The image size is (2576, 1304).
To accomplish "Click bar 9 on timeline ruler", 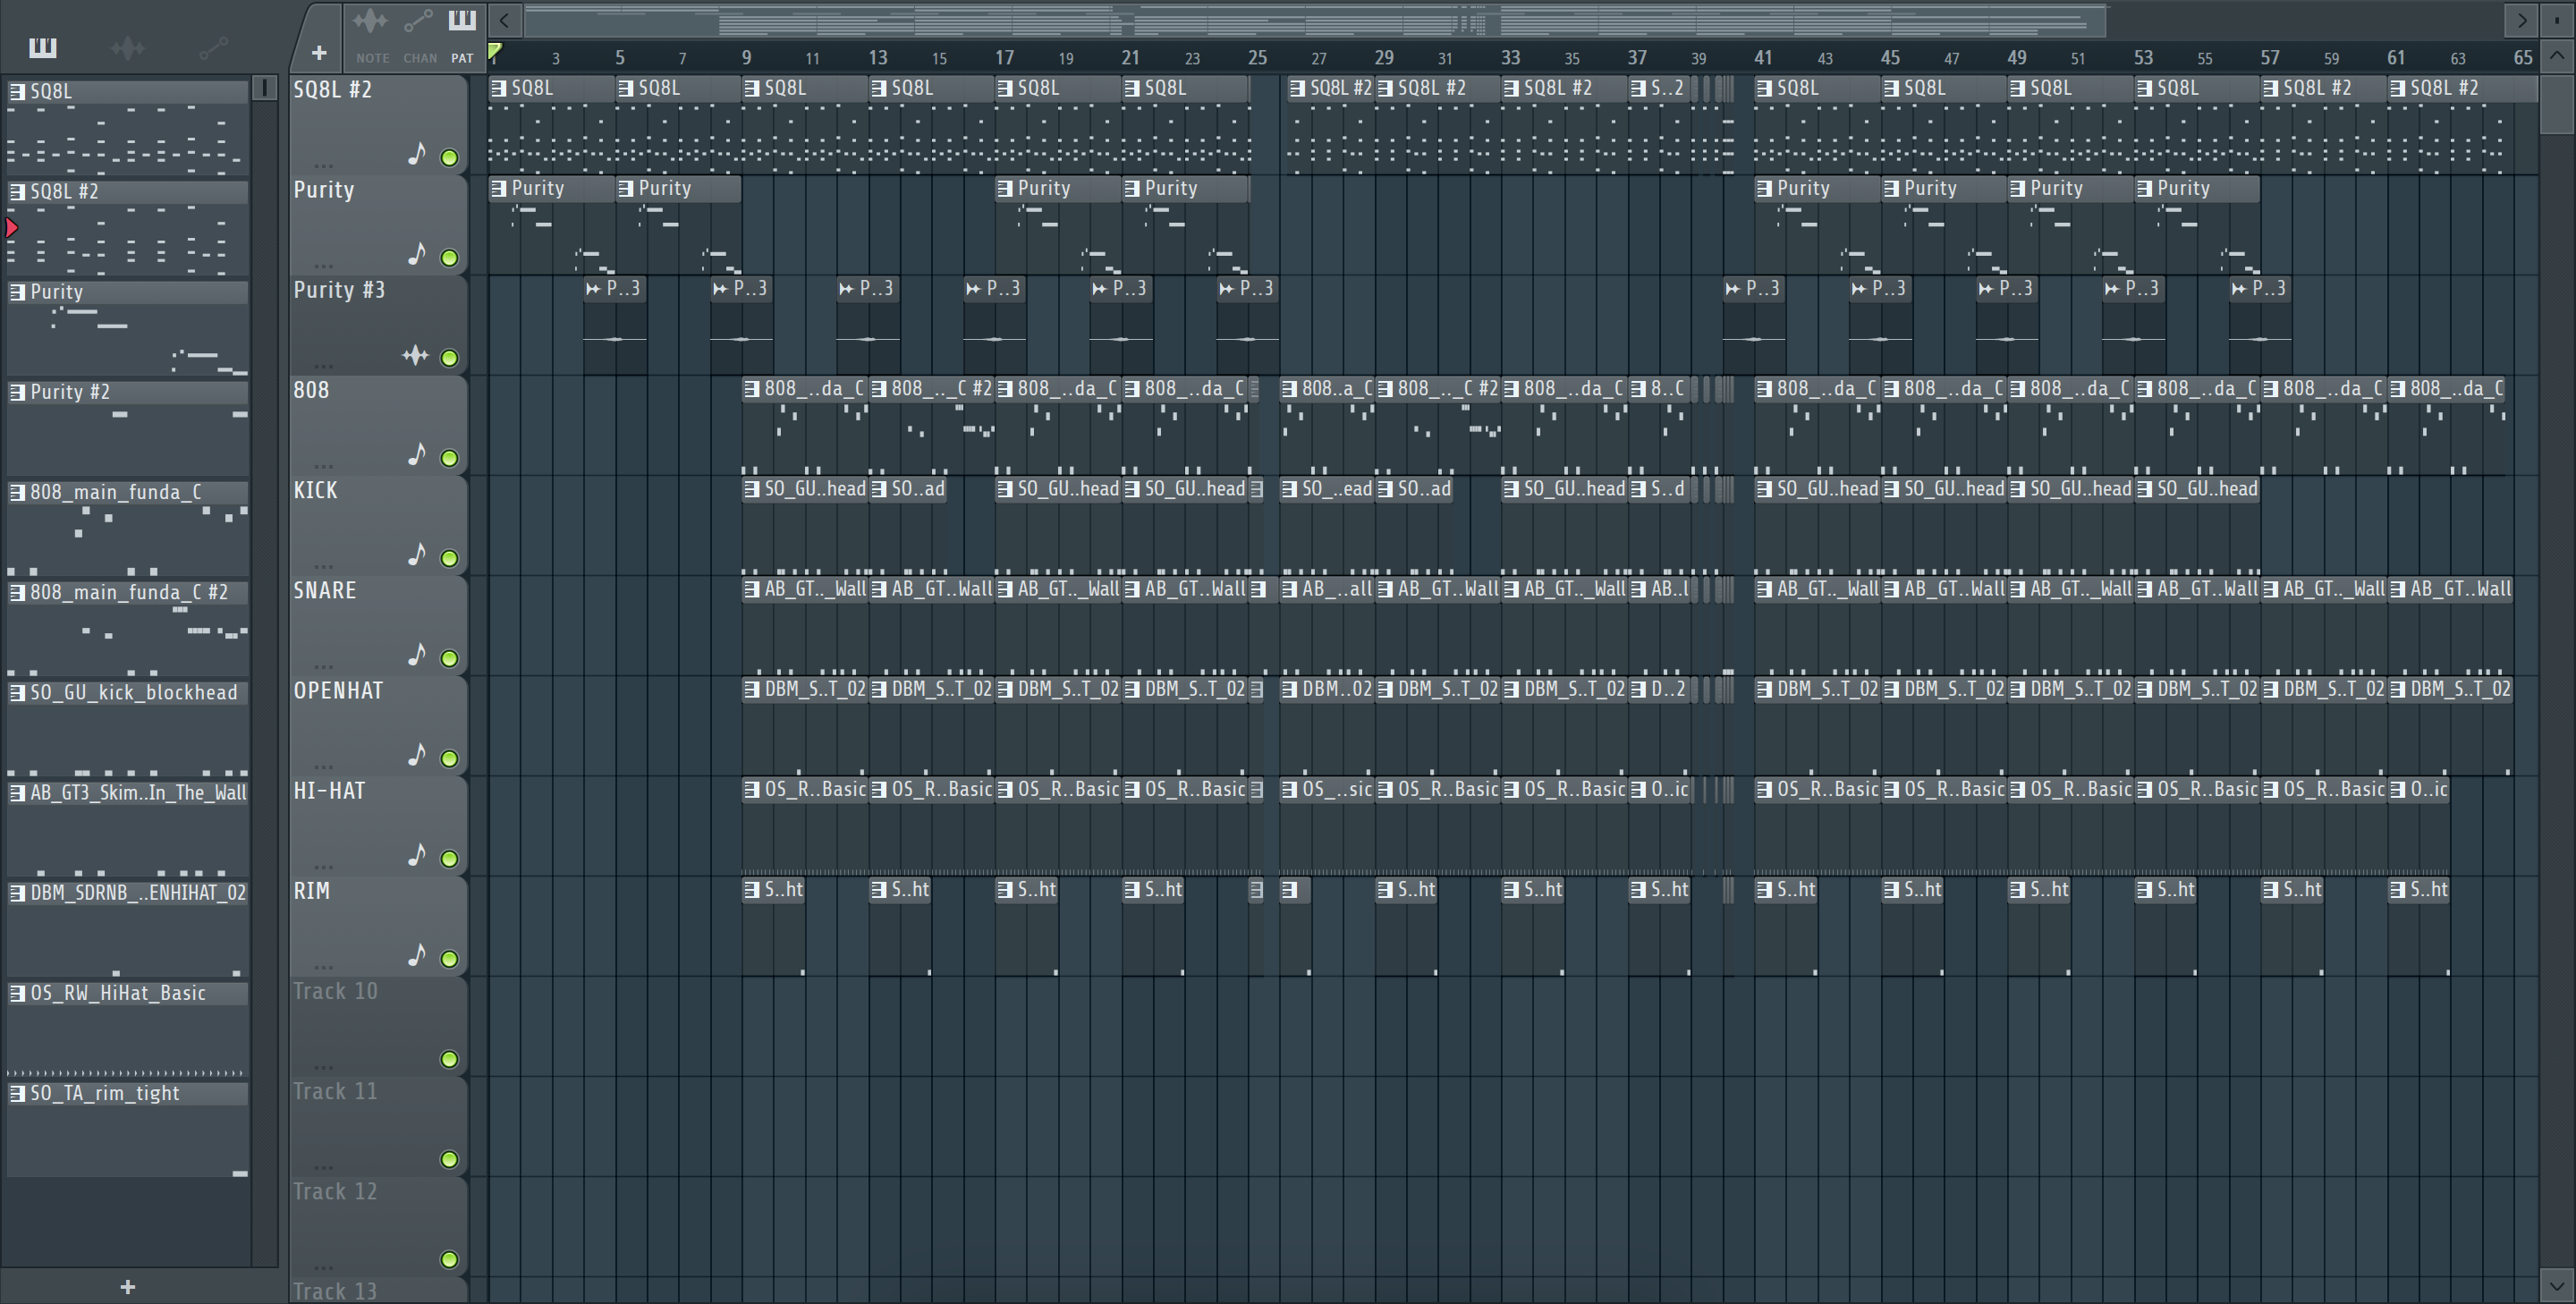I will click(x=747, y=57).
